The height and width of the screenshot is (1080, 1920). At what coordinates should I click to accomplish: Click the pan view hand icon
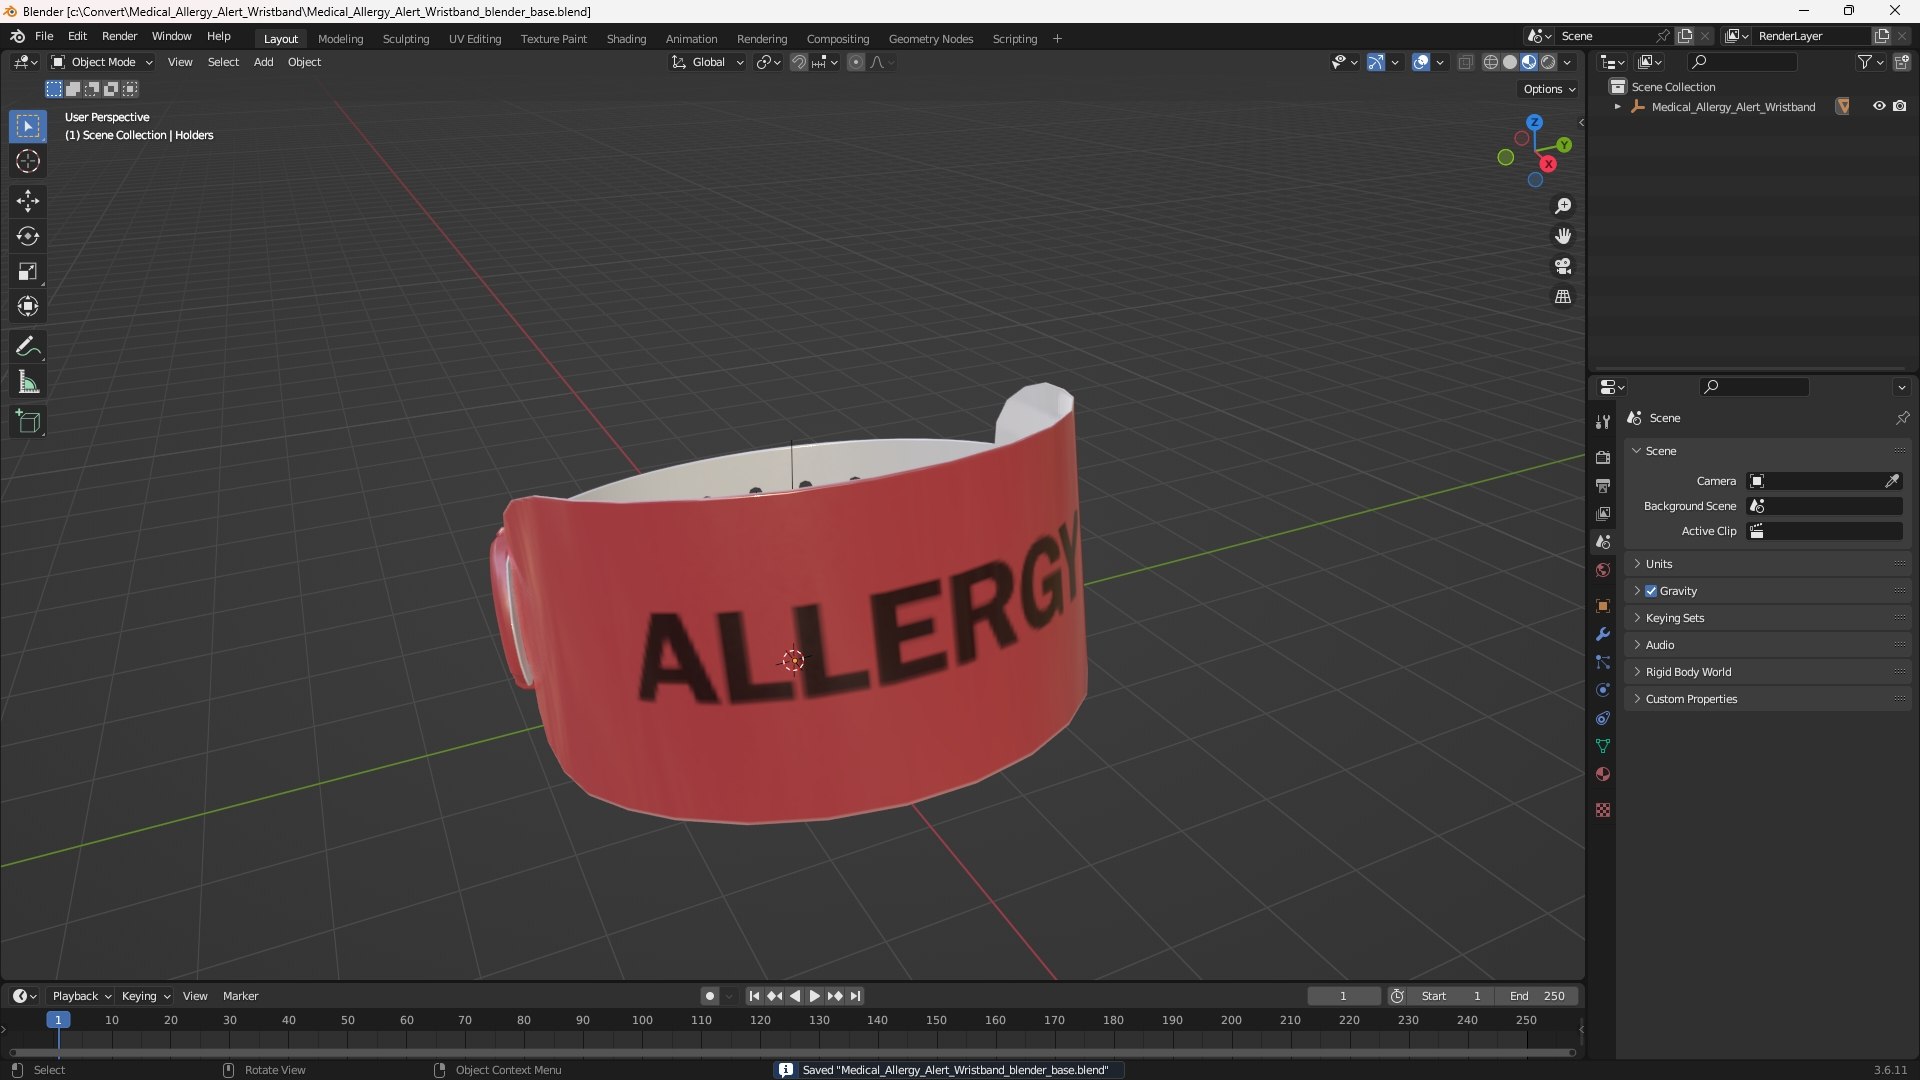1563,236
